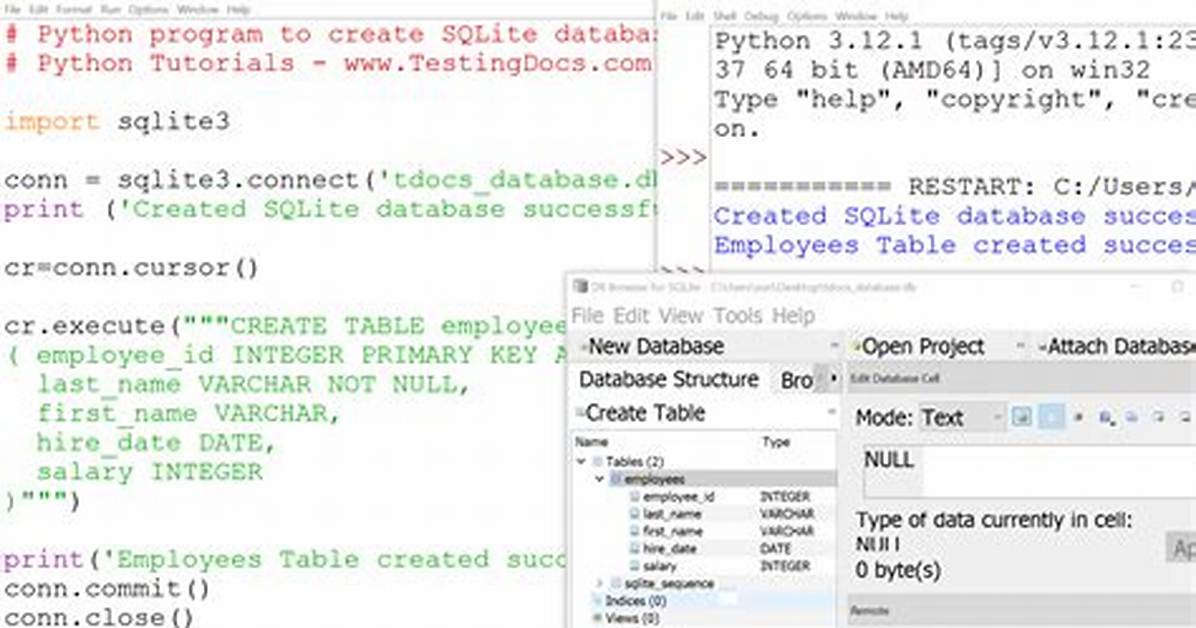Image resolution: width=1196 pixels, height=628 pixels.
Task: Select the Indices (0) tree row
Action: (704, 601)
